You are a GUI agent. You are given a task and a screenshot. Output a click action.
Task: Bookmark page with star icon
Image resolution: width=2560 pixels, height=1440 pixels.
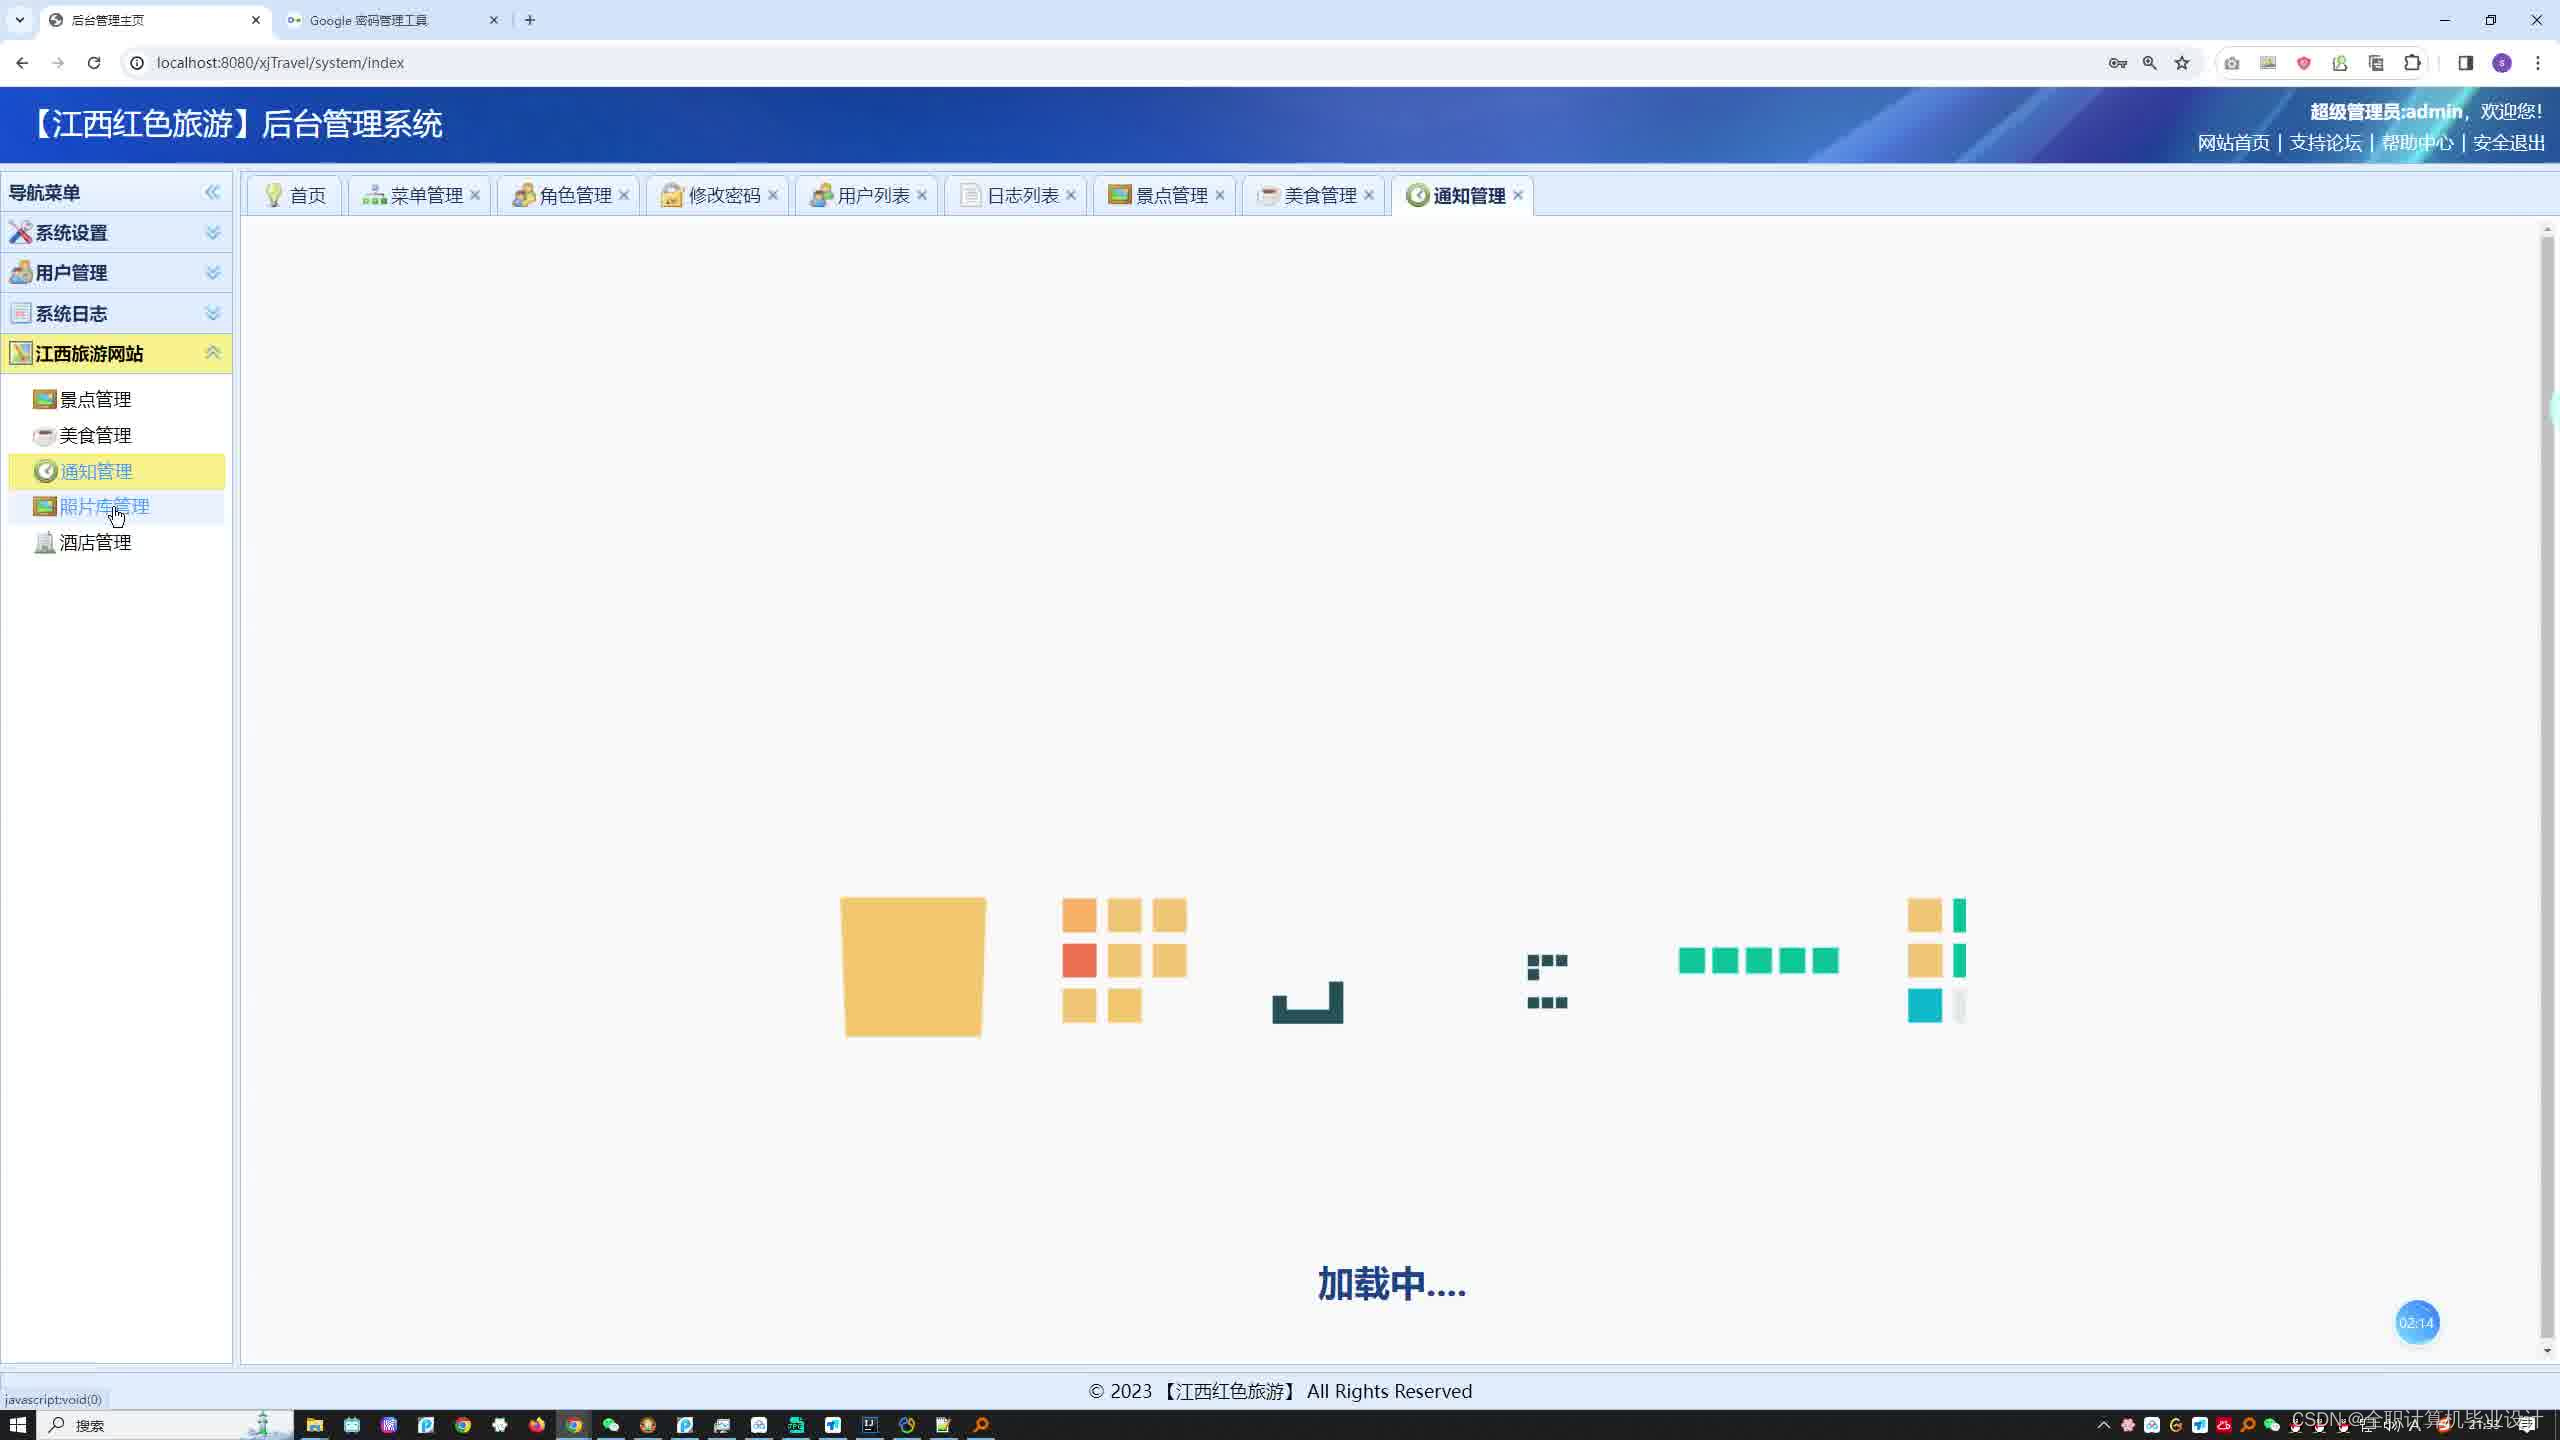coord(2182,63)
